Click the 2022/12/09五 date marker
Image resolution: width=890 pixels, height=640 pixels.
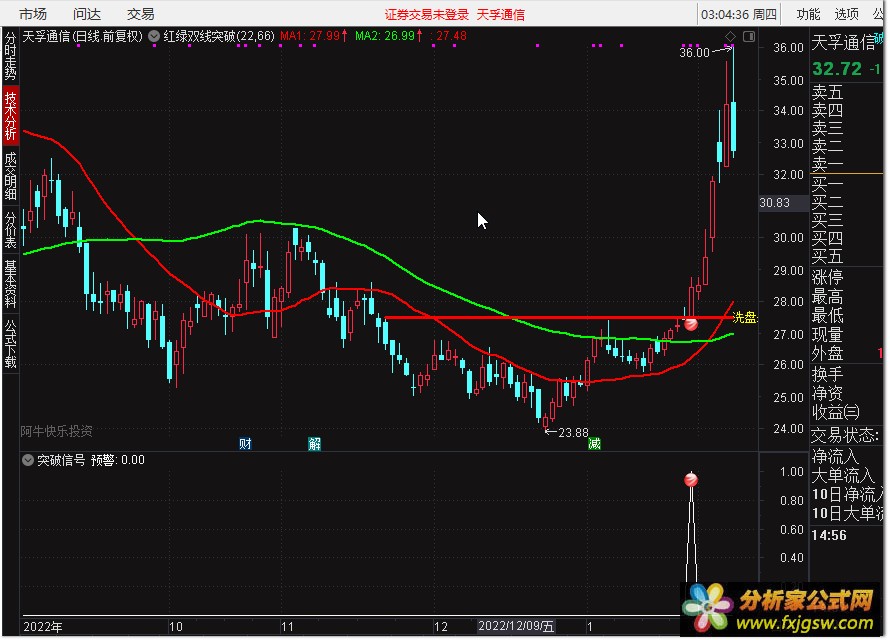pyautogui.click(x=516, y=626)
